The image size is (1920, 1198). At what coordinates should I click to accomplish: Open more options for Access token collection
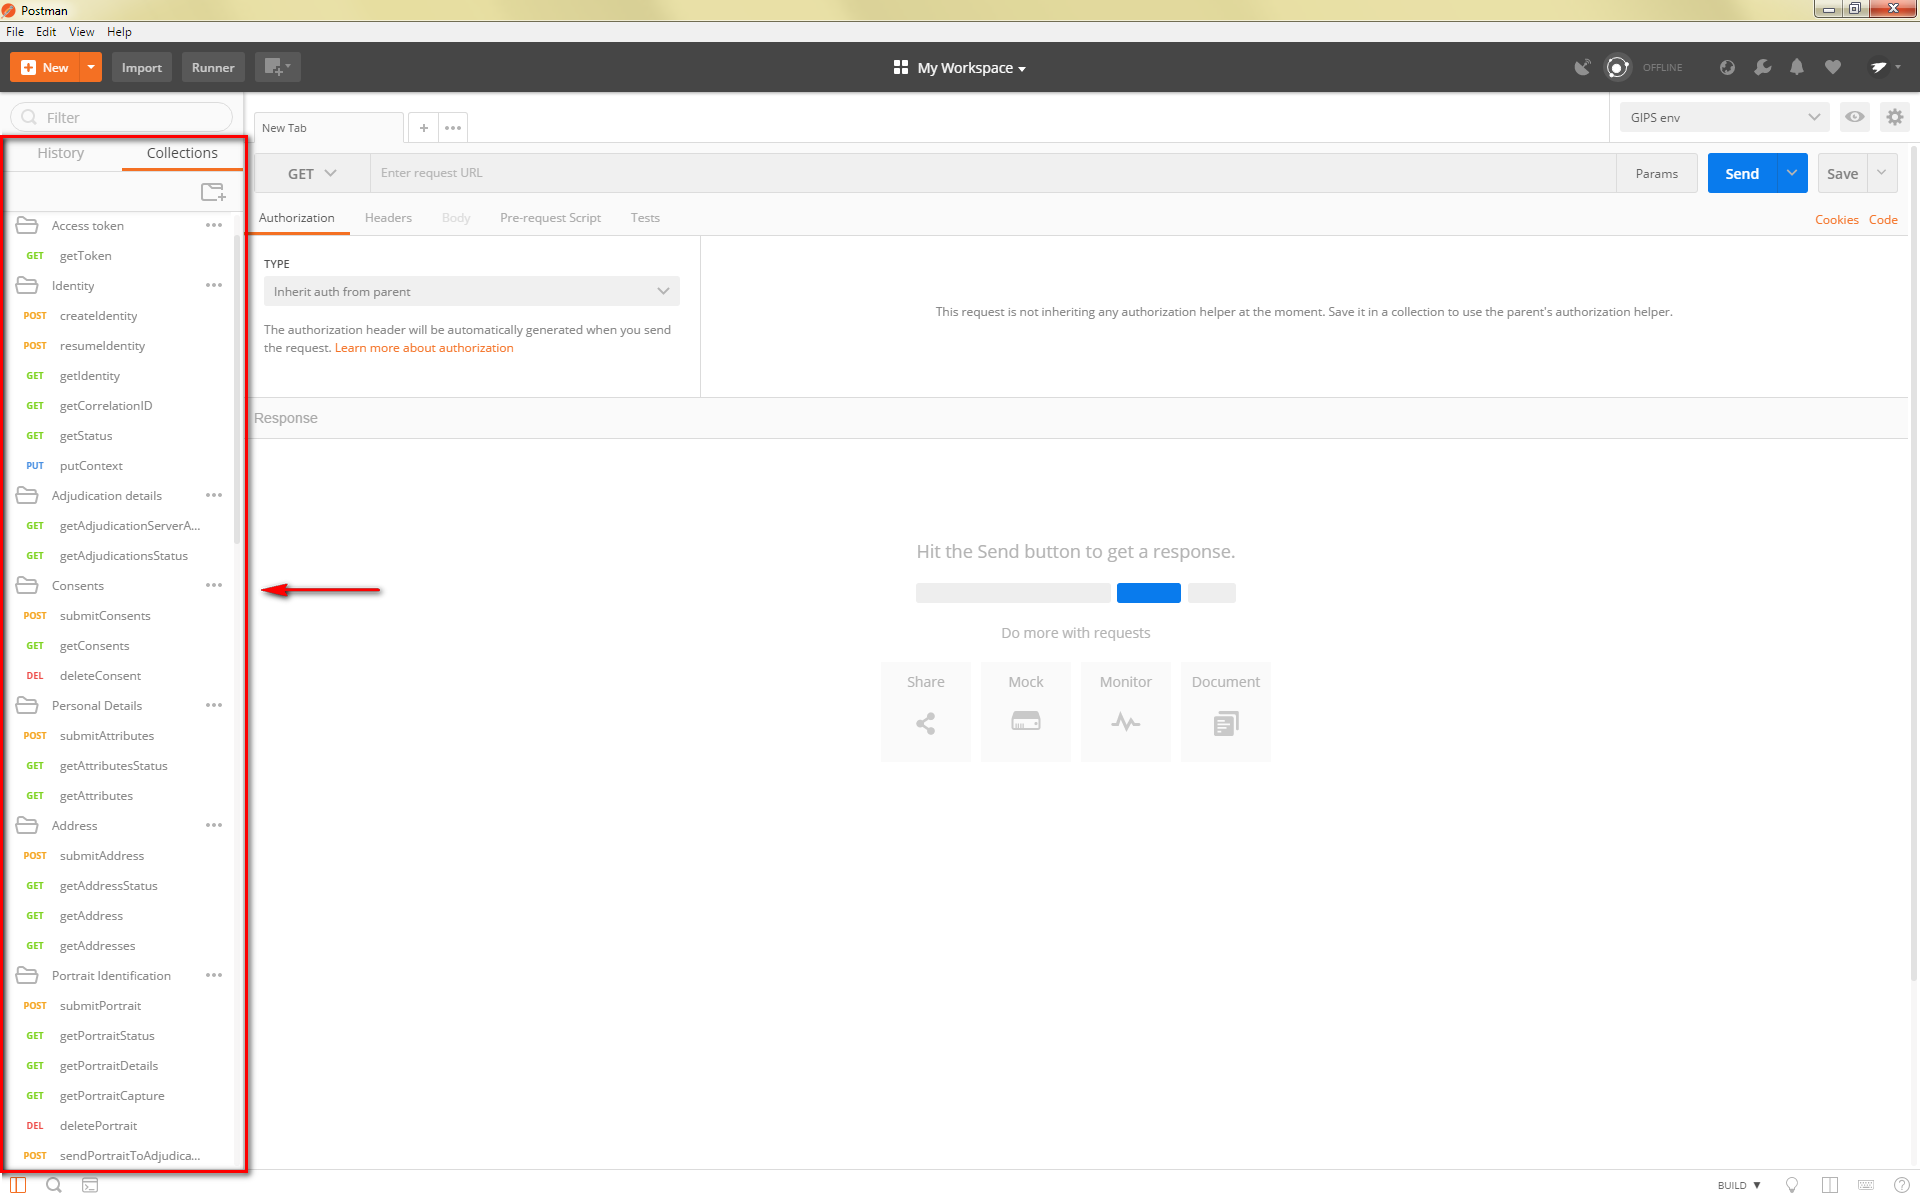pos(214,225)
